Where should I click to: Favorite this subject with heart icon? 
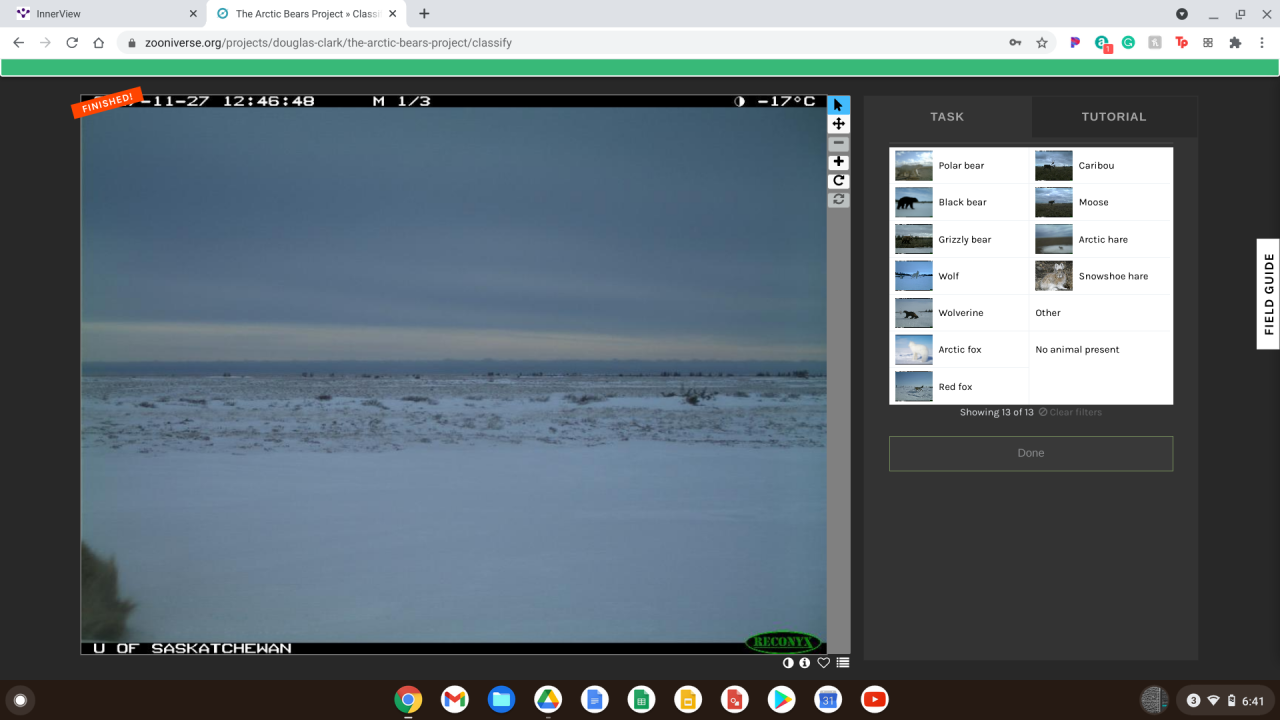click(824, 663)
